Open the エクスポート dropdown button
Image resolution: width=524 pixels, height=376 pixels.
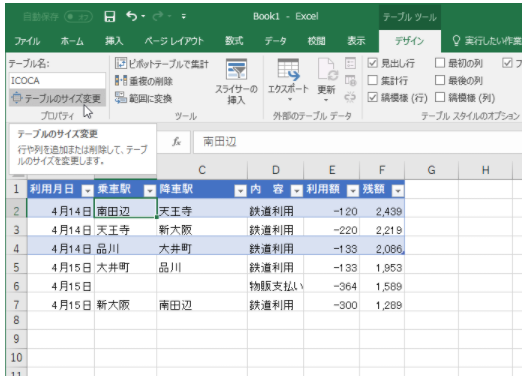288,81
